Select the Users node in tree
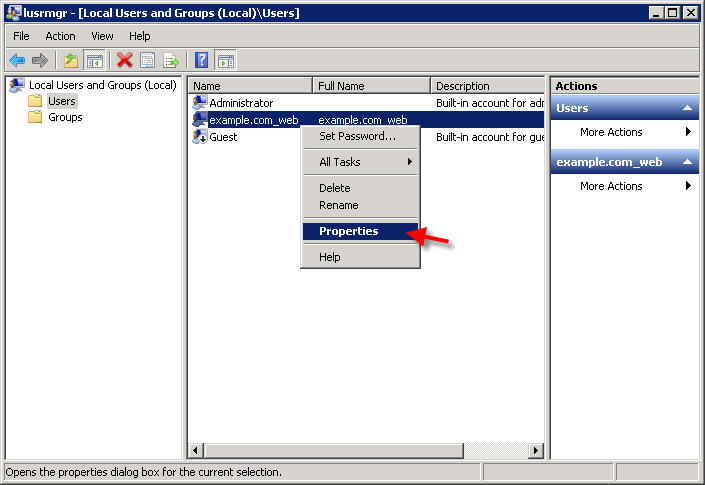The image size is (705, 485). click(x=62, y=101)
